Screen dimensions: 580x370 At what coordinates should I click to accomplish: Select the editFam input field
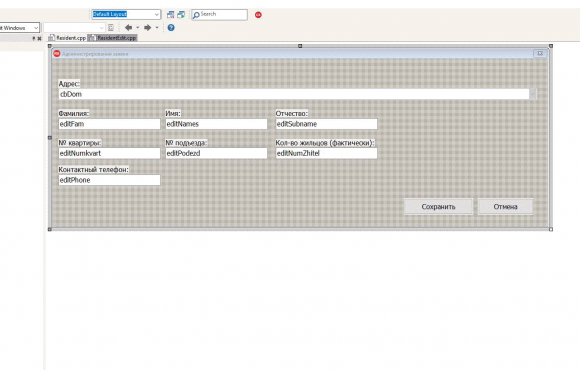click(x=109, y=124)
